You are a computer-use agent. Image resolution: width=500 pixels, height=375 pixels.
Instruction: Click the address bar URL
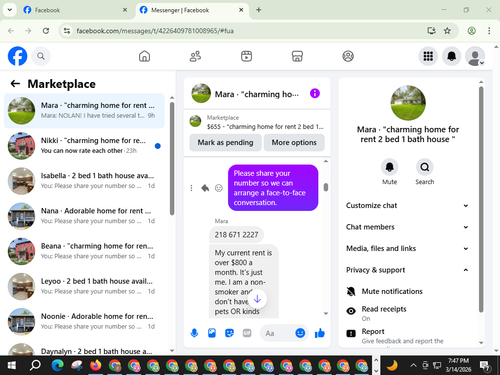click(x=155, y=31)
